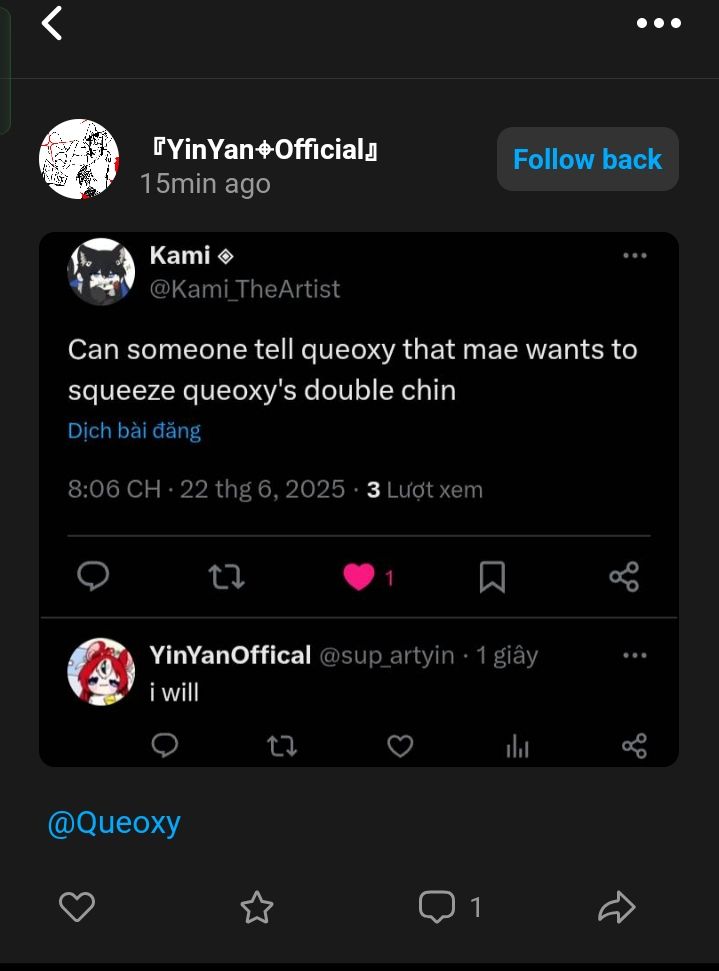Open the top-right three-dot overflow menu
Image resolution: width=719 pixels, height=971 pixels.
tap(659, 23)
